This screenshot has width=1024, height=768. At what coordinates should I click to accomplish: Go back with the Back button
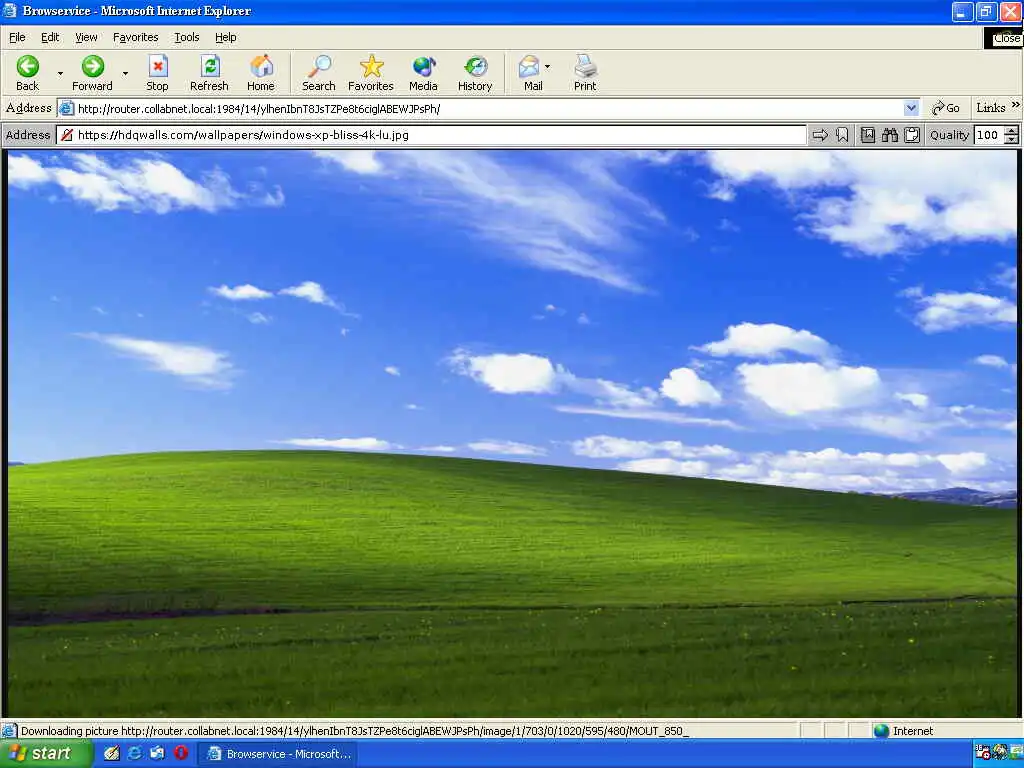coord(27,72)
